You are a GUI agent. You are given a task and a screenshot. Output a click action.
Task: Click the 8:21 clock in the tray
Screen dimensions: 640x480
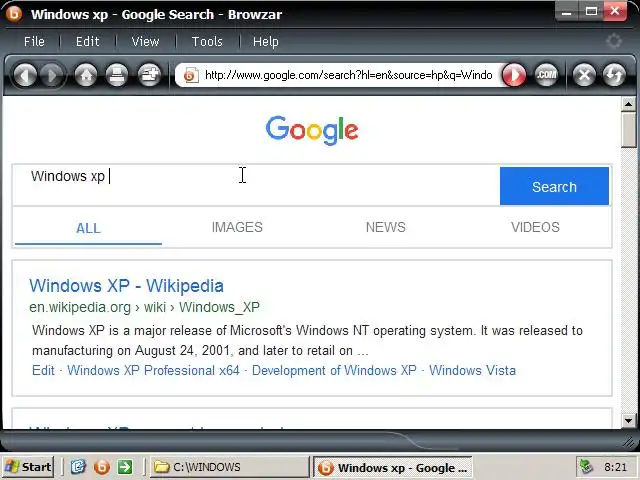click(x=615, y=467)
